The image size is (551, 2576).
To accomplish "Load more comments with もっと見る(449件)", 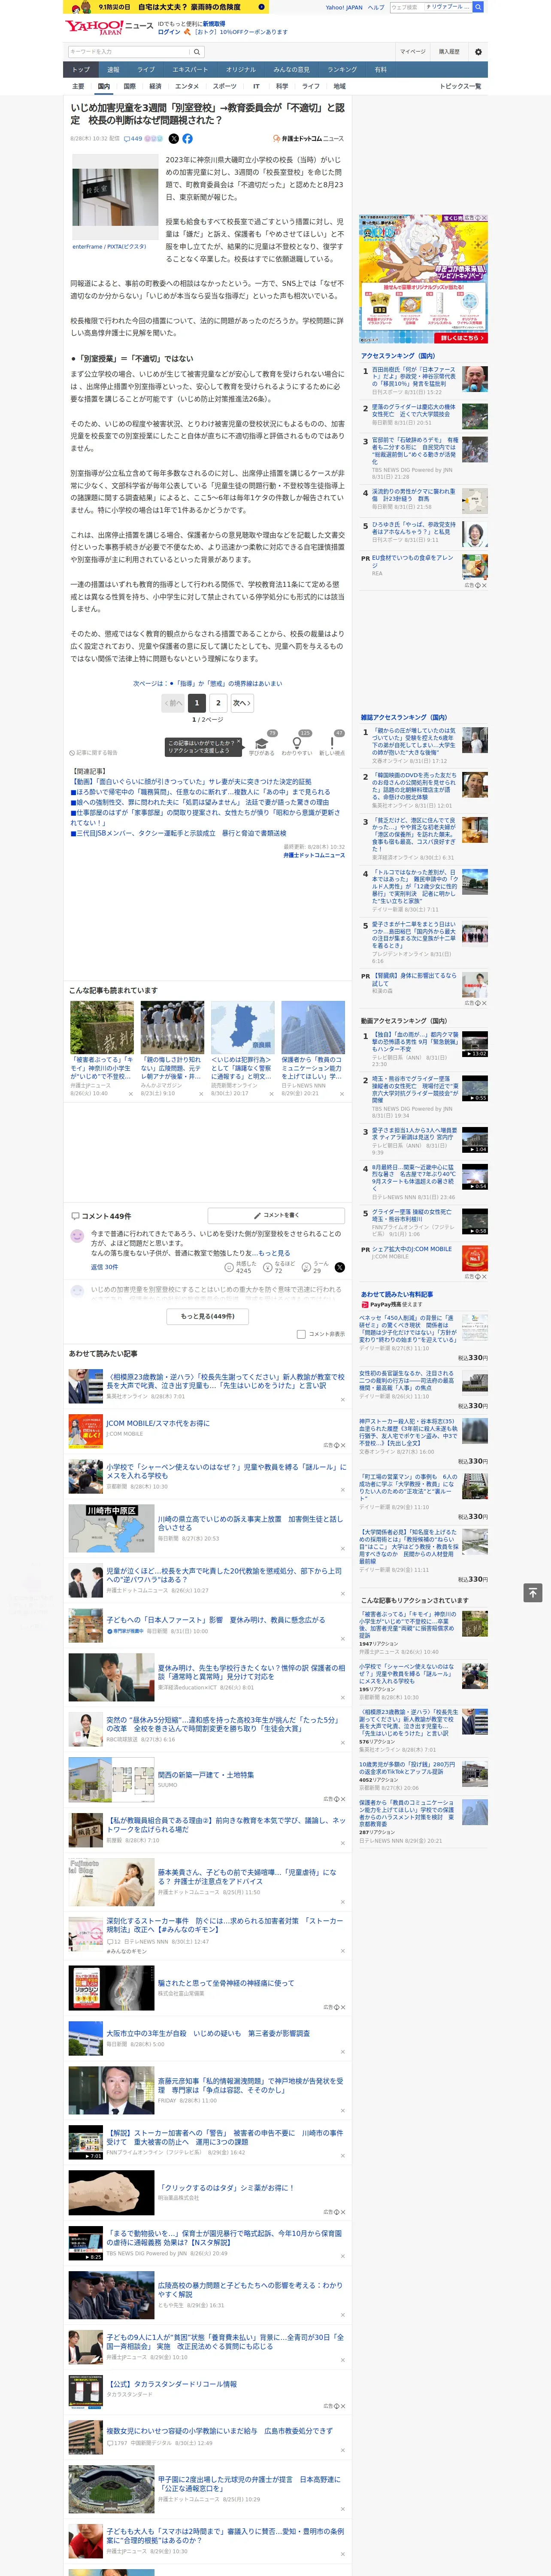I will (208, 1316).
